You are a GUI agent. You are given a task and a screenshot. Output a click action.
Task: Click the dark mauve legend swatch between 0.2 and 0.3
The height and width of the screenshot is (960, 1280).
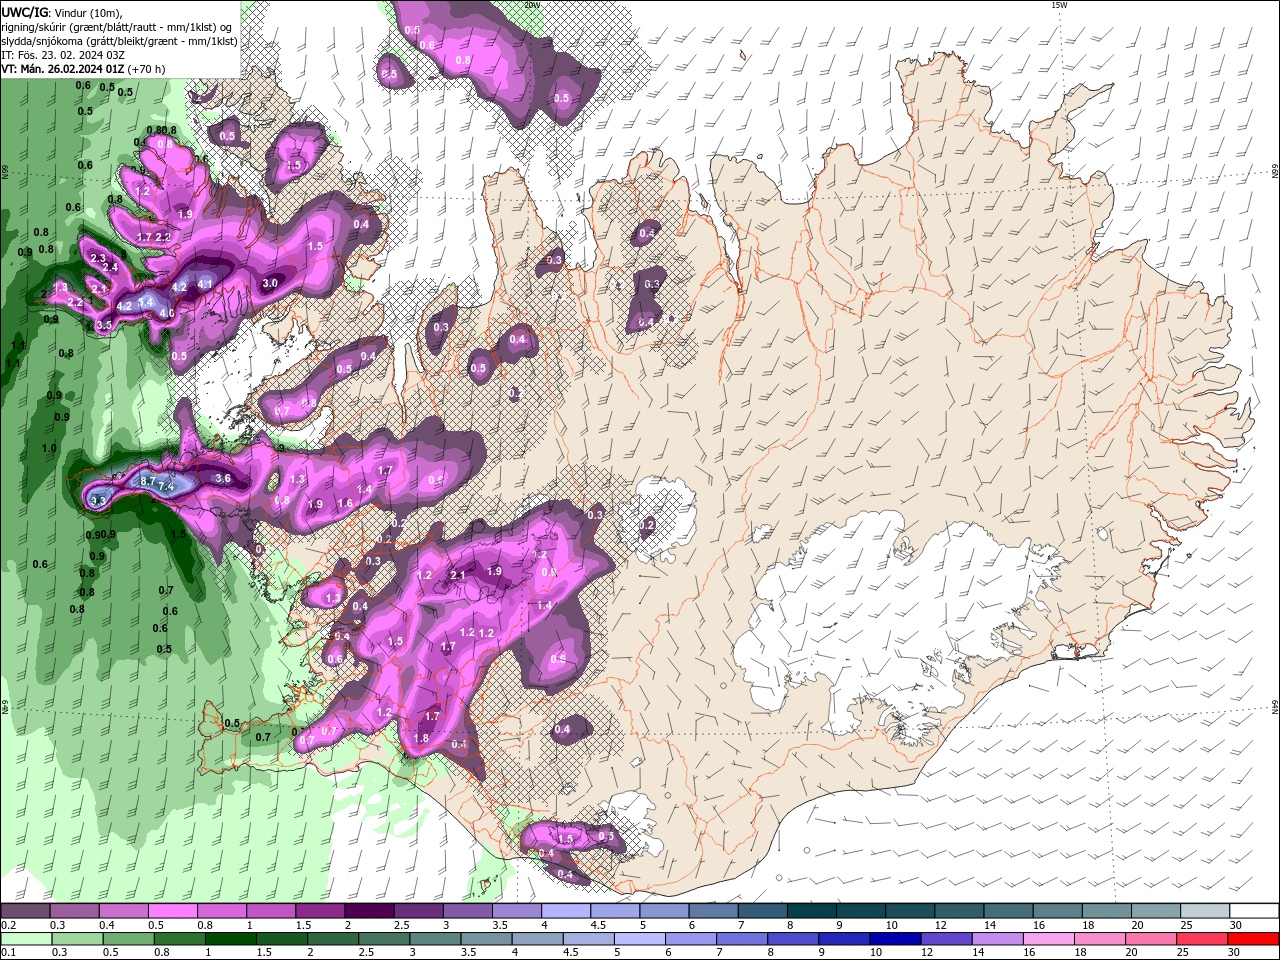26,911
